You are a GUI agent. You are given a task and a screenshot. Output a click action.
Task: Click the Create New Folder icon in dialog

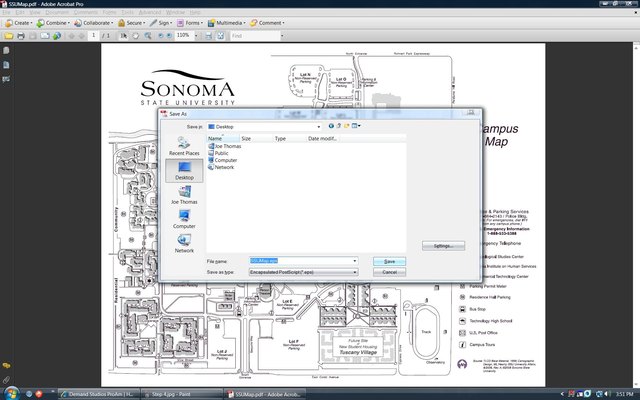click(347, 126)
